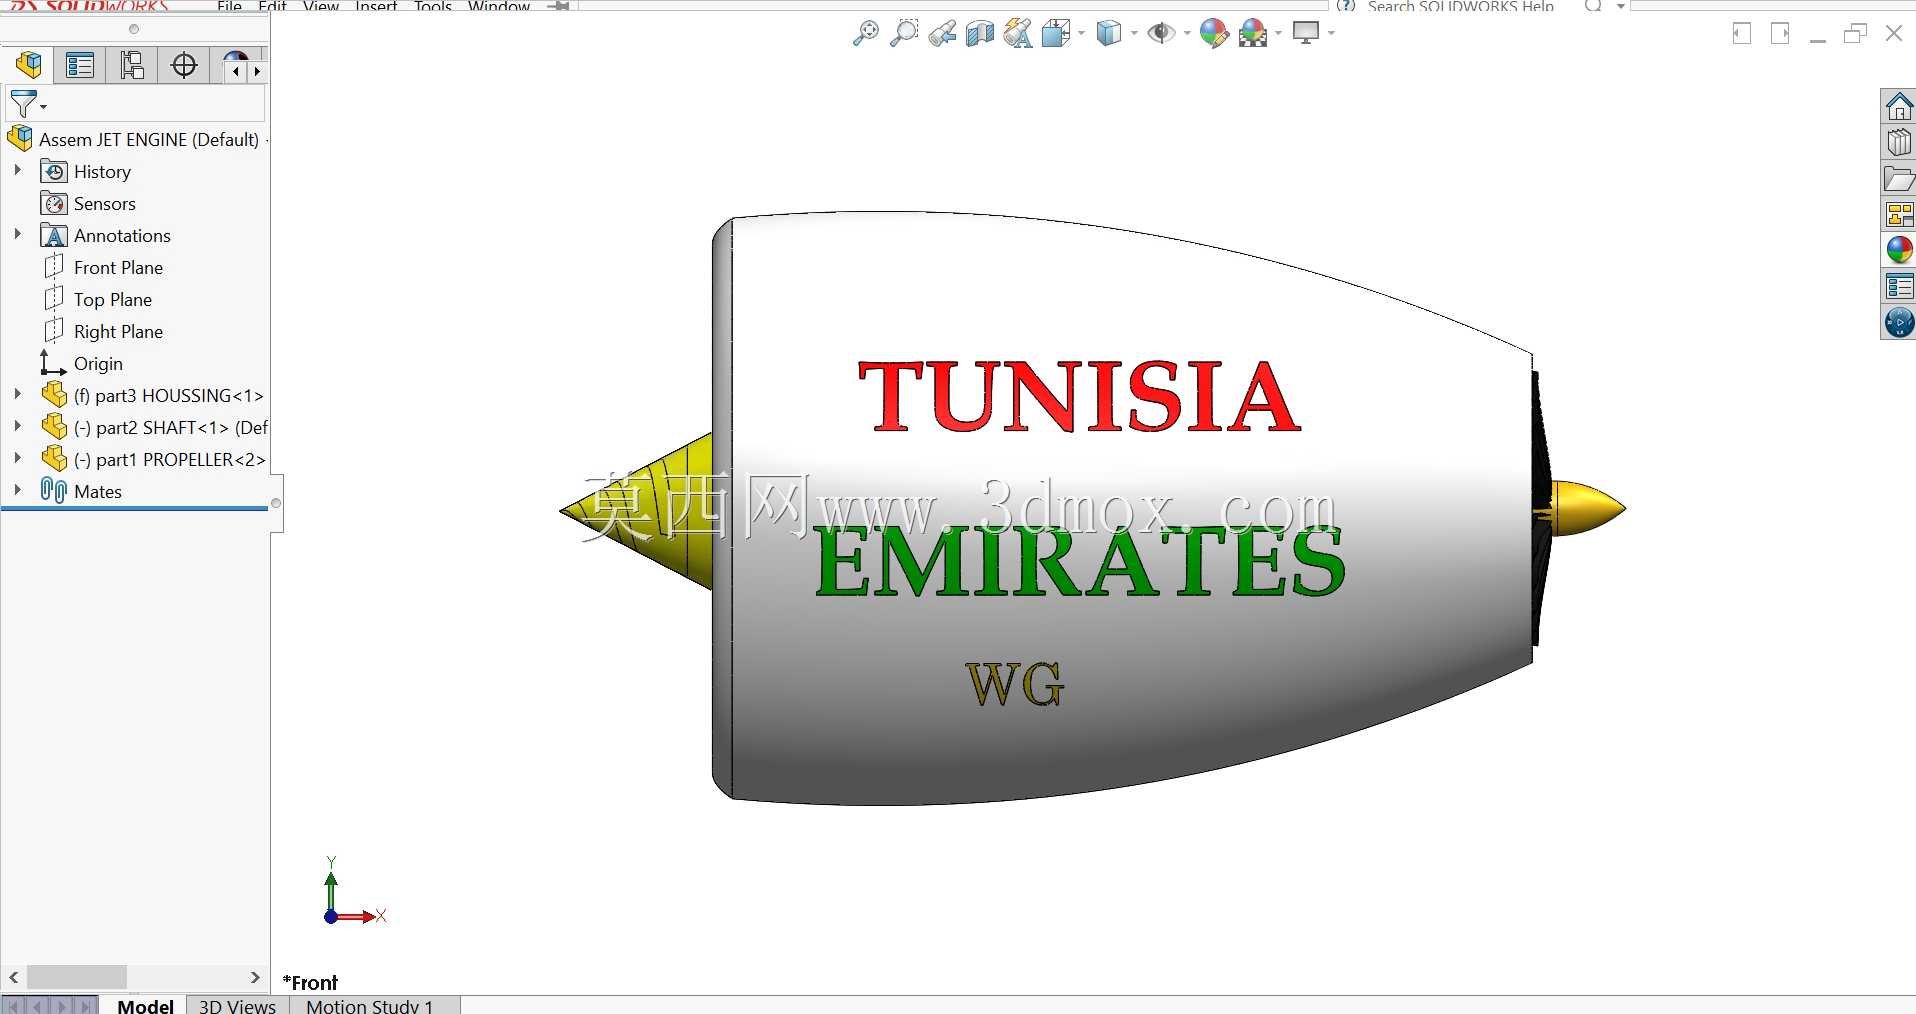Click the Zoom to Fit icon
Image resolution: width=1916 pixels, height=1014 pixels.
[866, 33]
